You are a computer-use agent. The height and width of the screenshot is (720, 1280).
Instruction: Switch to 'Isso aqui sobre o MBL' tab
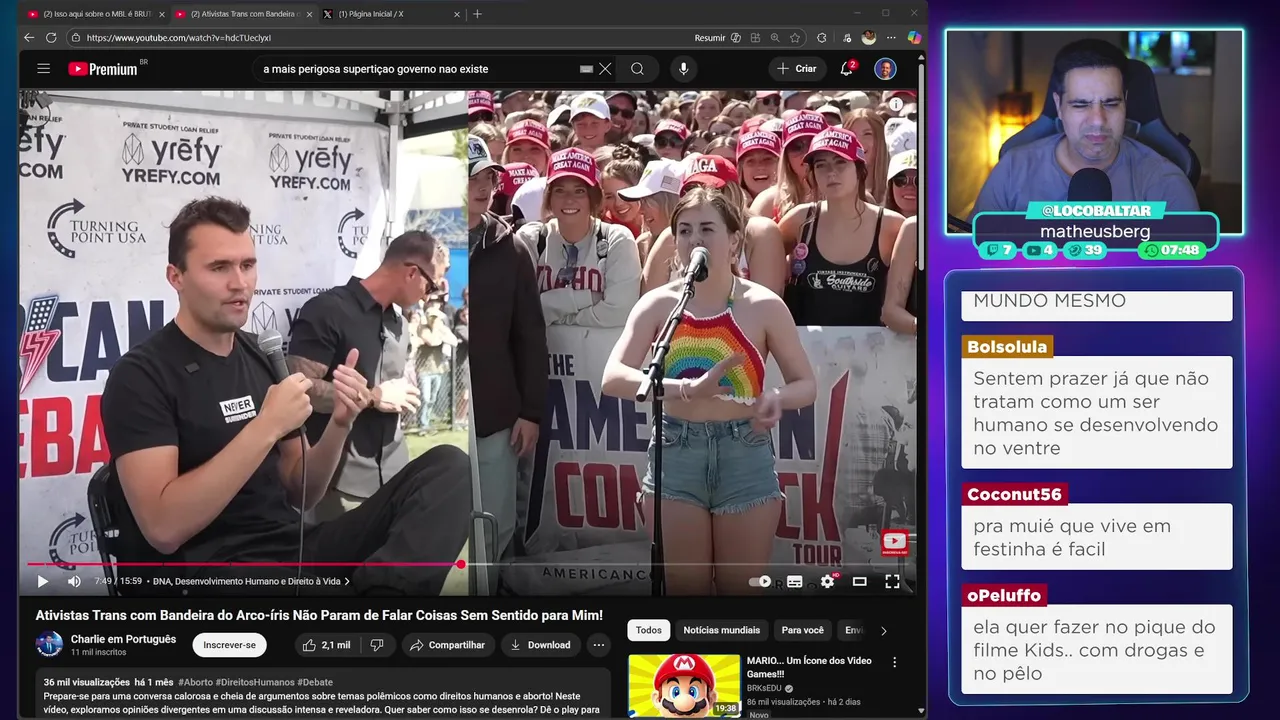95,14
